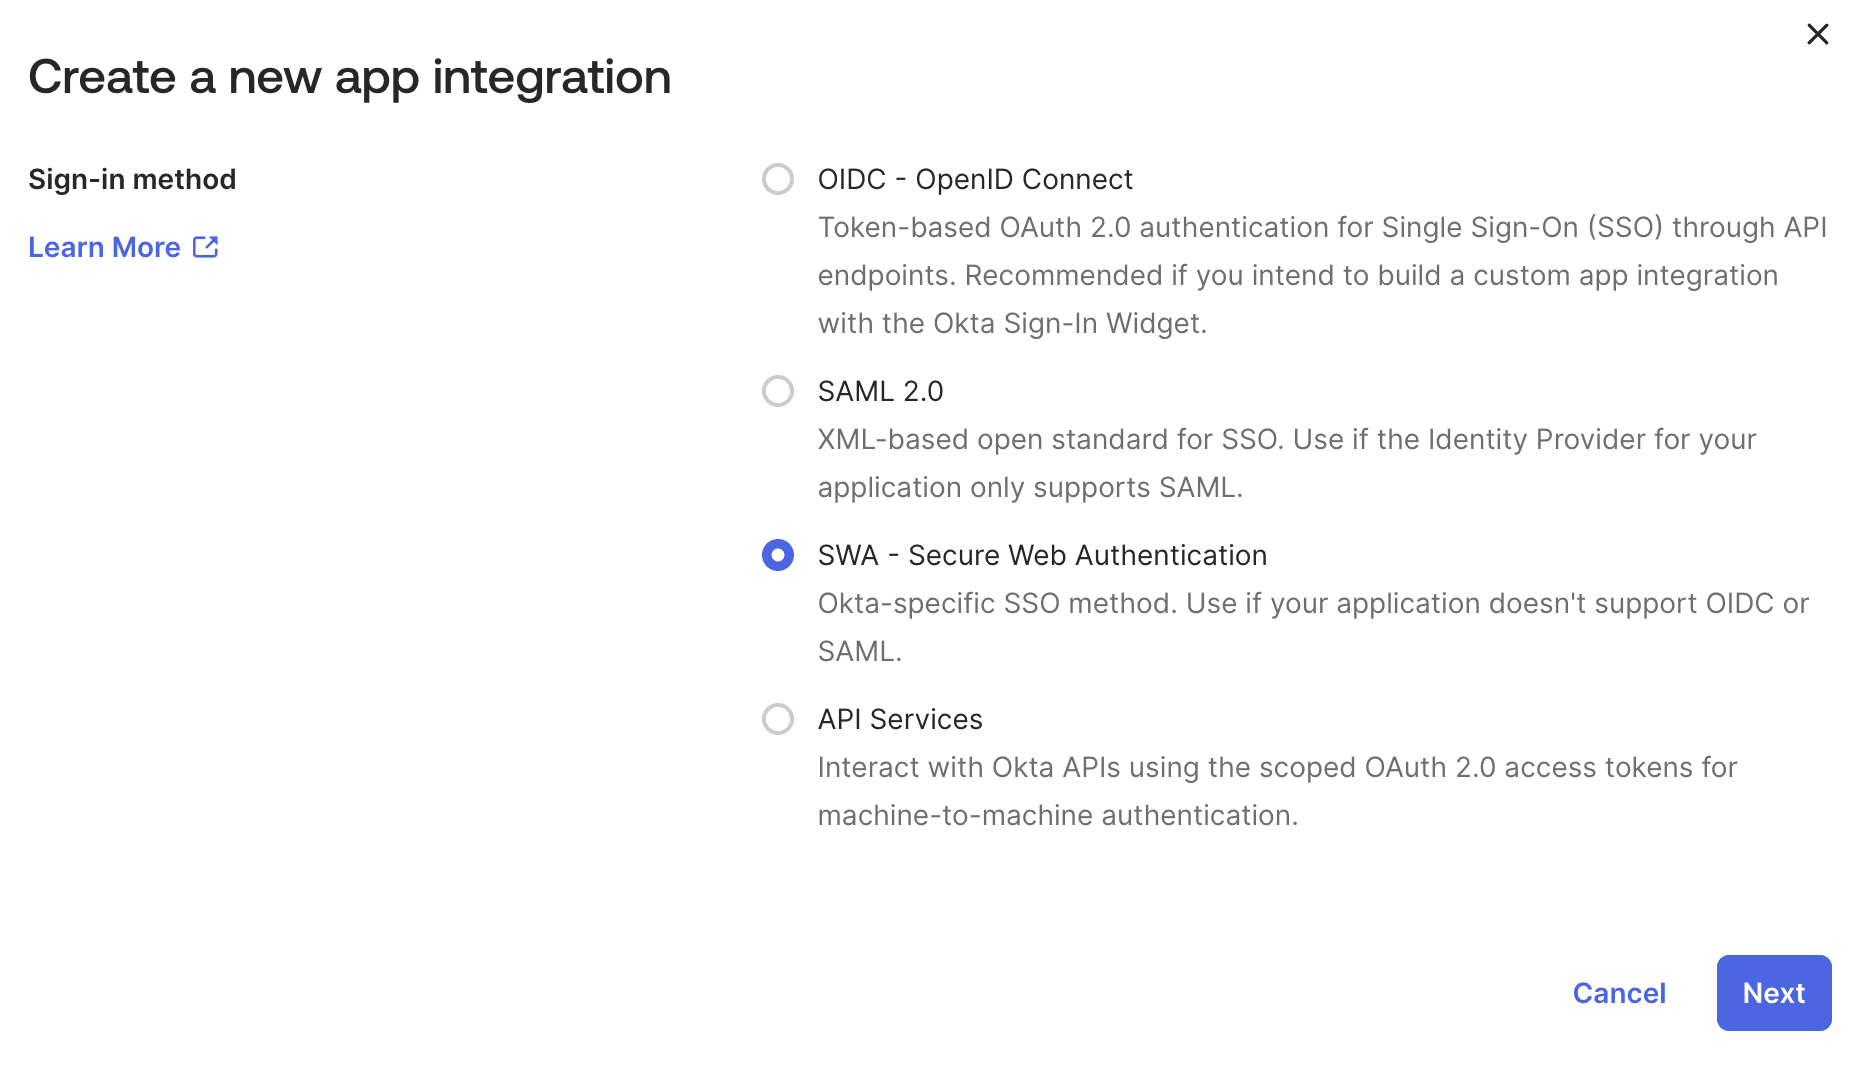Viewport: 1868px width, 1066px height.
Task: Click the "API Services" option label
Action: [x=900, y=719]
